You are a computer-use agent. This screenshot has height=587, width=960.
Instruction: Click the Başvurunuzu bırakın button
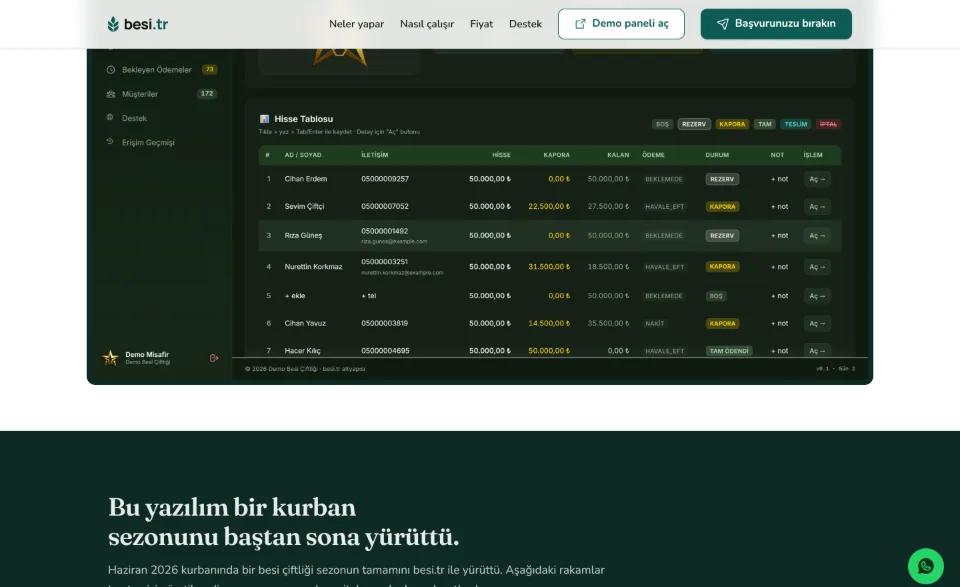point(776,24)
